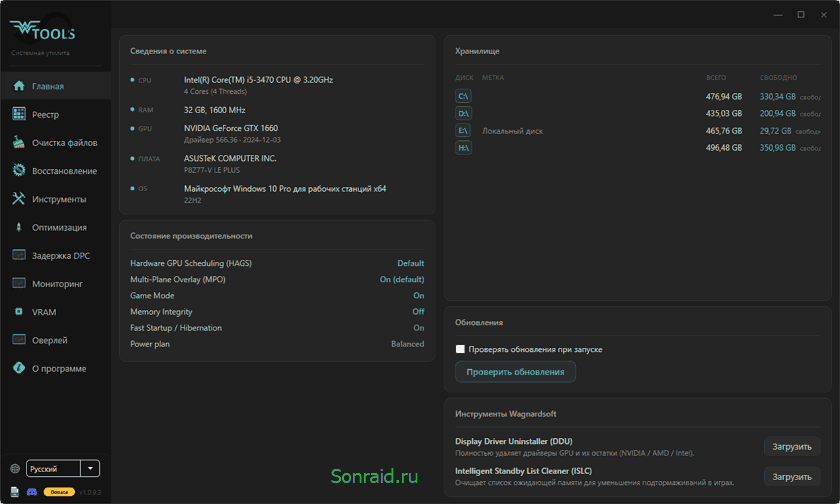Click the globe language icon
Screen dimensions: 840x504
pyautogui.click(x=15, y=469)
